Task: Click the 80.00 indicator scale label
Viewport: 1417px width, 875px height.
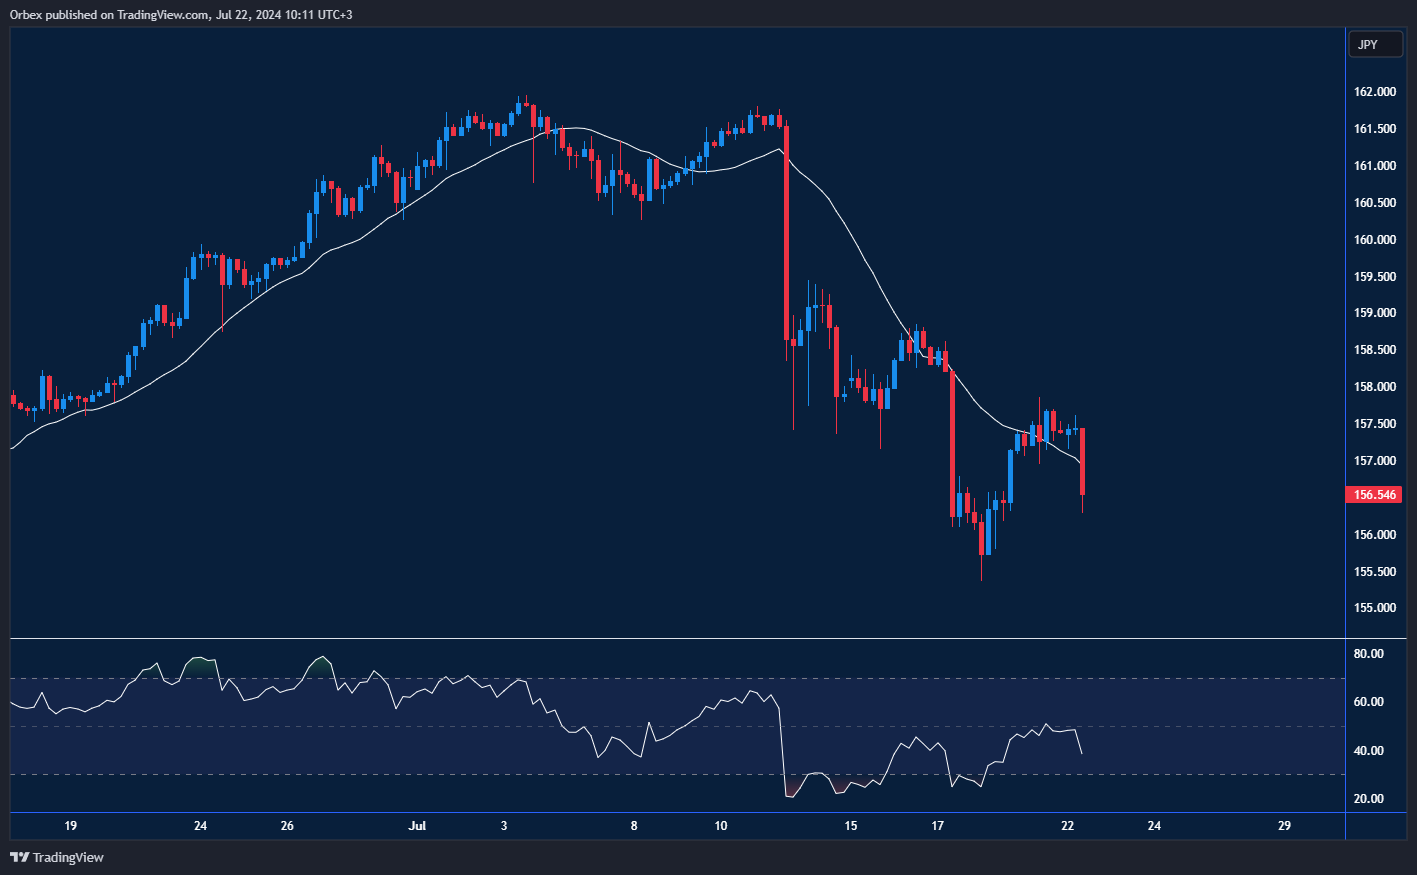Action: pos(1369,654)
